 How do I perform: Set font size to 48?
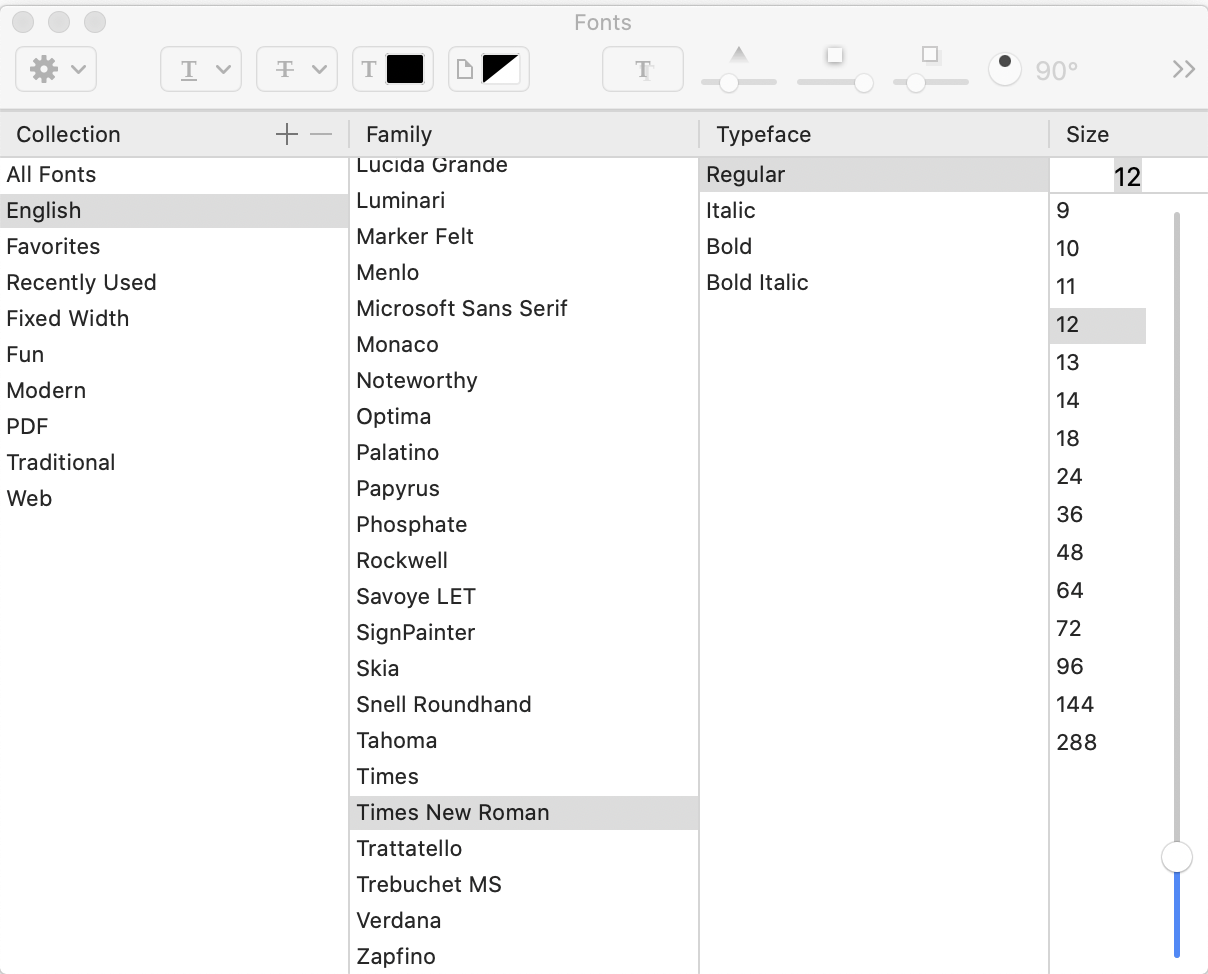tap(1098, 552)
